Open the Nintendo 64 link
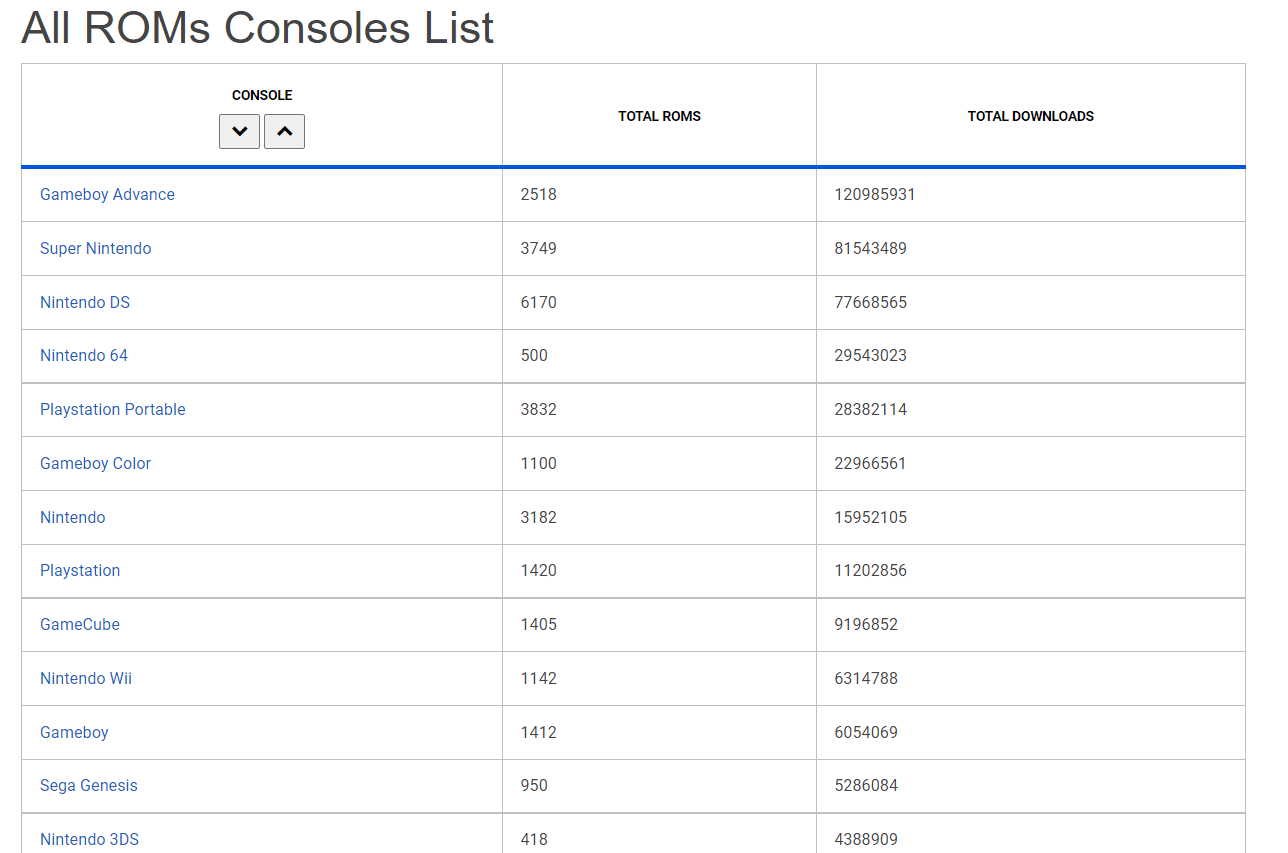Image resolution: width=1288 pixels, height=853 pixels. pyautogui.click(x=84, y=355)
